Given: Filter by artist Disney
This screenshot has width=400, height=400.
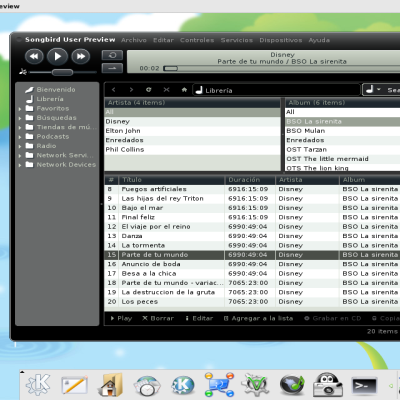Looking at the screenshot, I should (x=193, y=121).
